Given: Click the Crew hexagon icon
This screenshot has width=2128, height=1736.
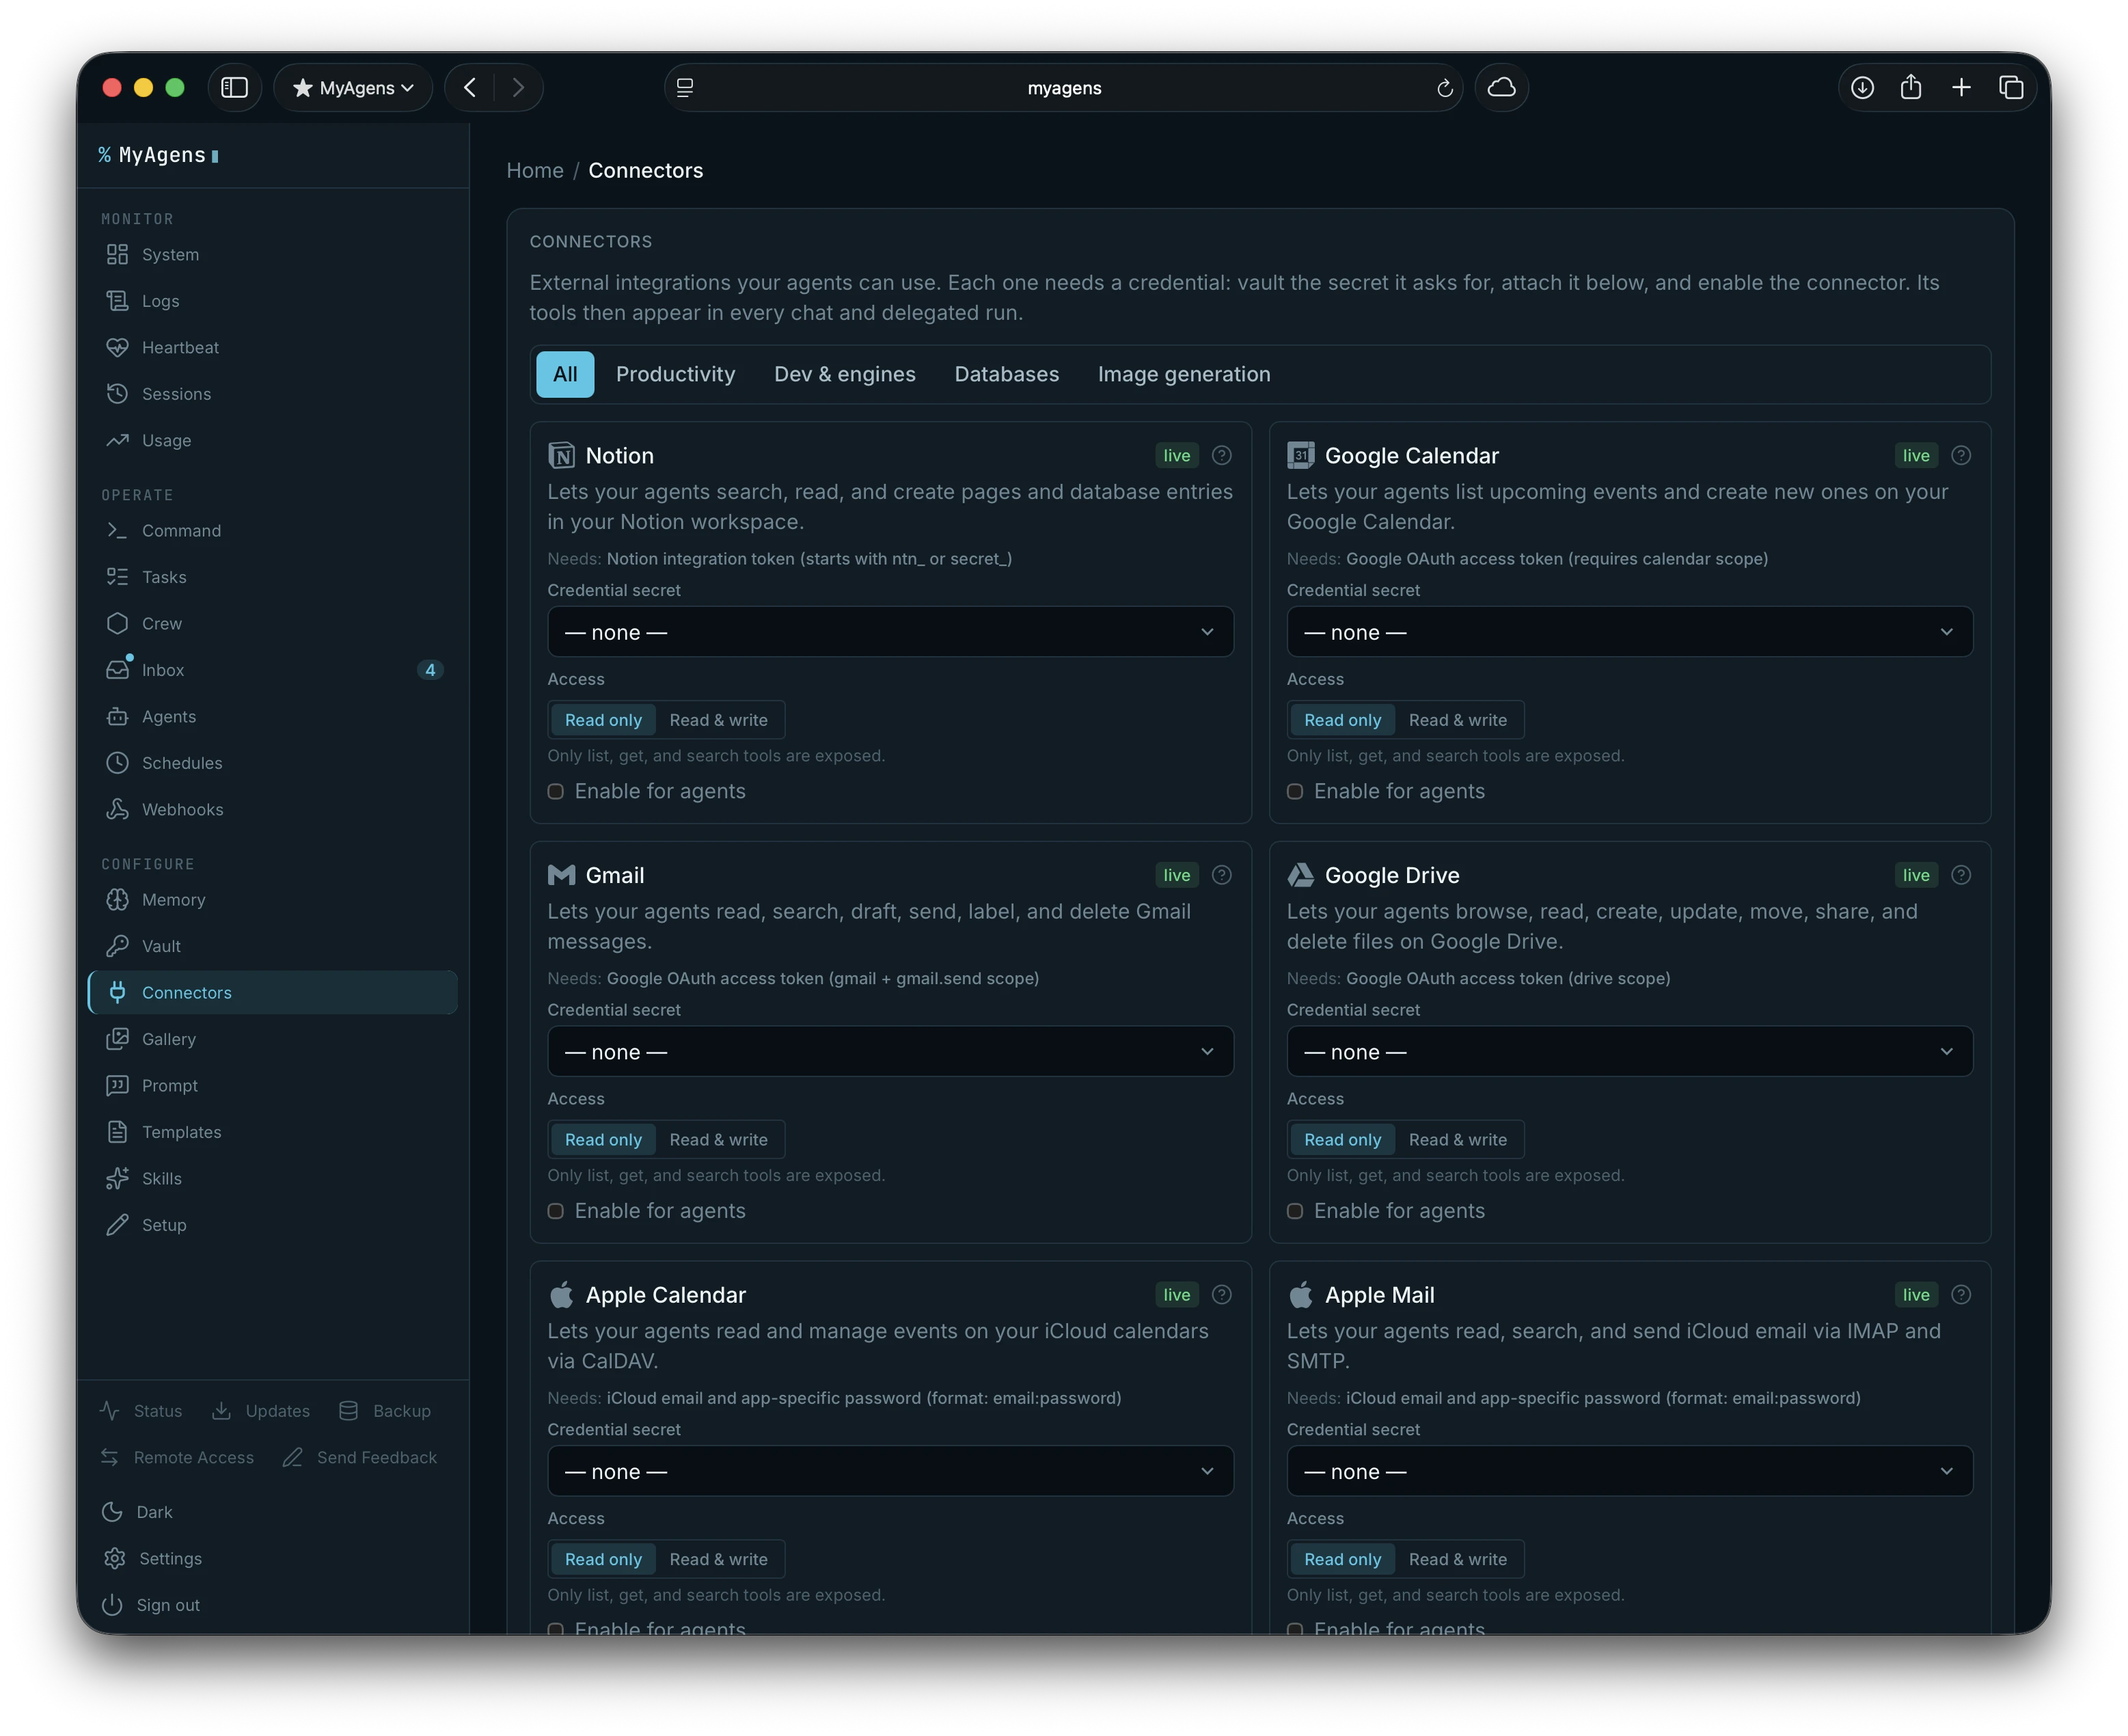Looking at the screenshot, I should click(117, 623).
